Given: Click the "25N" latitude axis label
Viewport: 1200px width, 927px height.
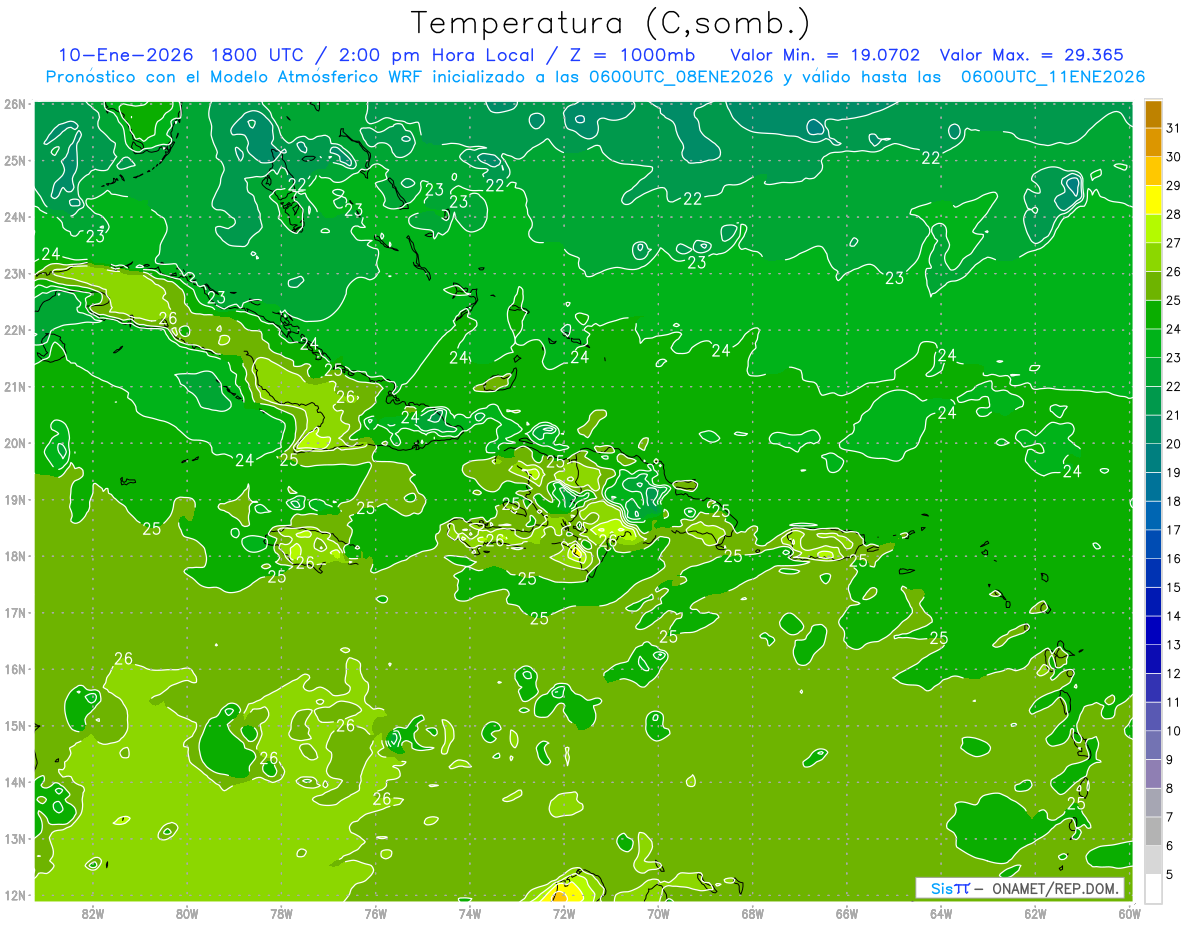Looking at the screenshot, I should [15, 160].
